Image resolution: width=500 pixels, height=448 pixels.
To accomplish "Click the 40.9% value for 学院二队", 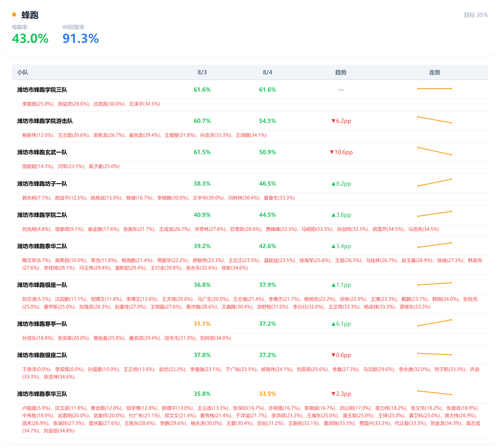I will [202, 215].
